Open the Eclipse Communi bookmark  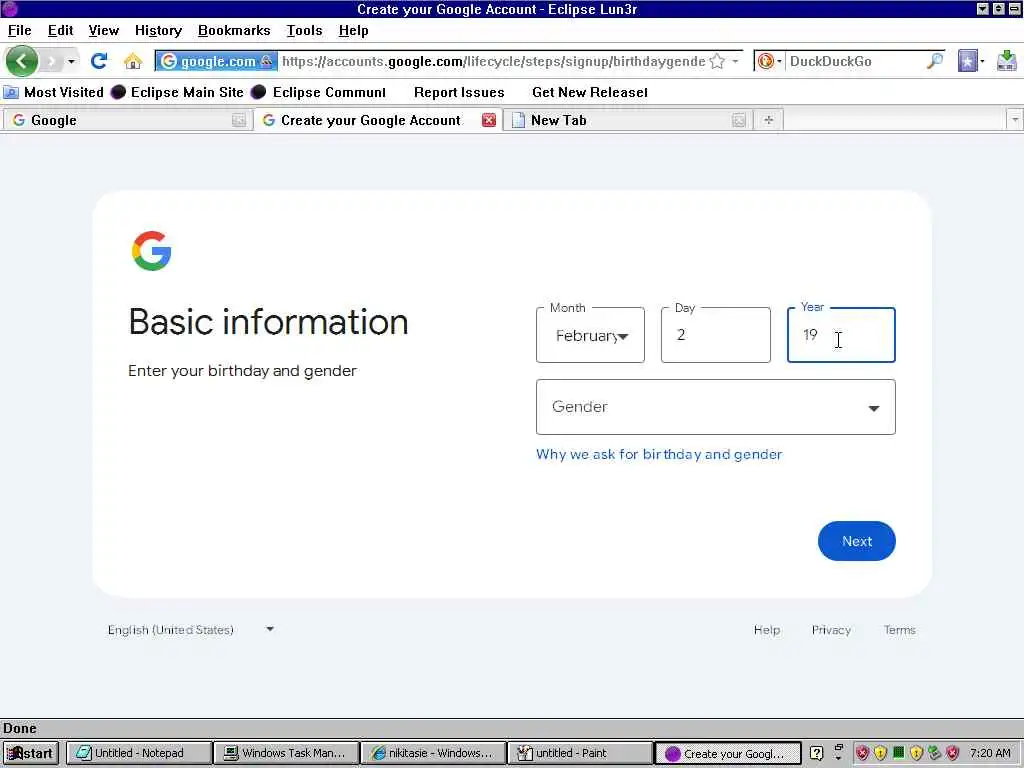319,92
